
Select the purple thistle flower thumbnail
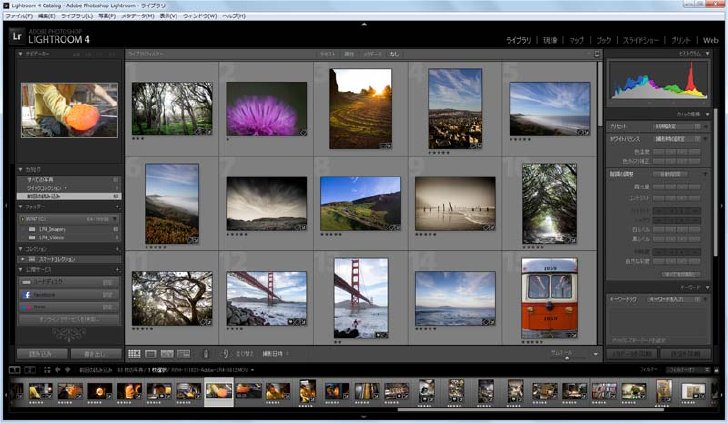click(x=266, y=109)
